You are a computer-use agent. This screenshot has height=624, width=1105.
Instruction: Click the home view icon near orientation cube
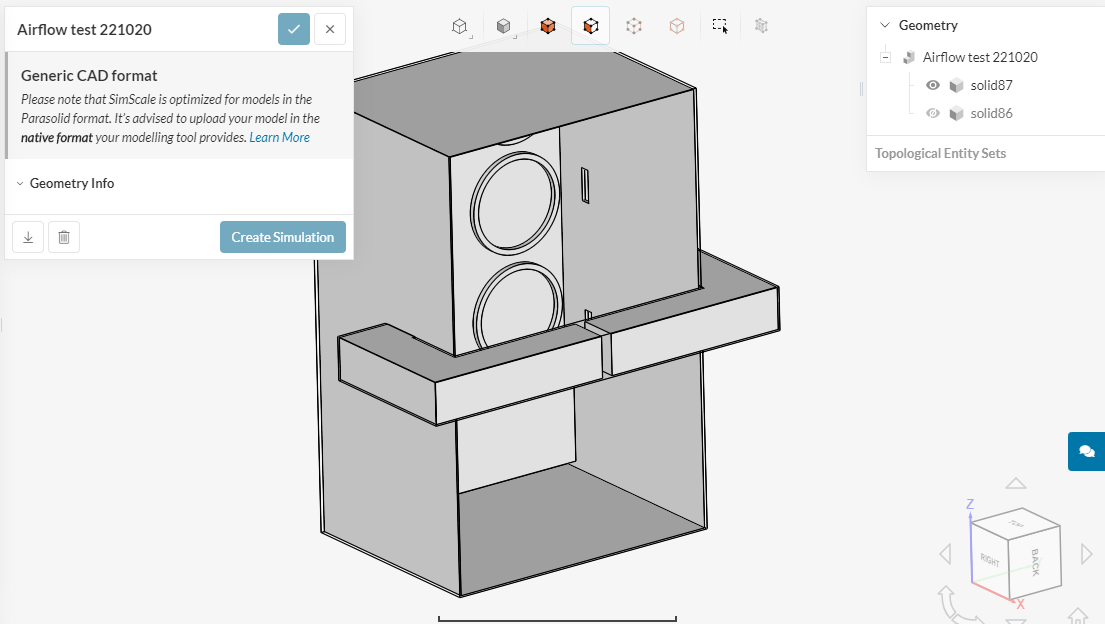point(1077,614)
